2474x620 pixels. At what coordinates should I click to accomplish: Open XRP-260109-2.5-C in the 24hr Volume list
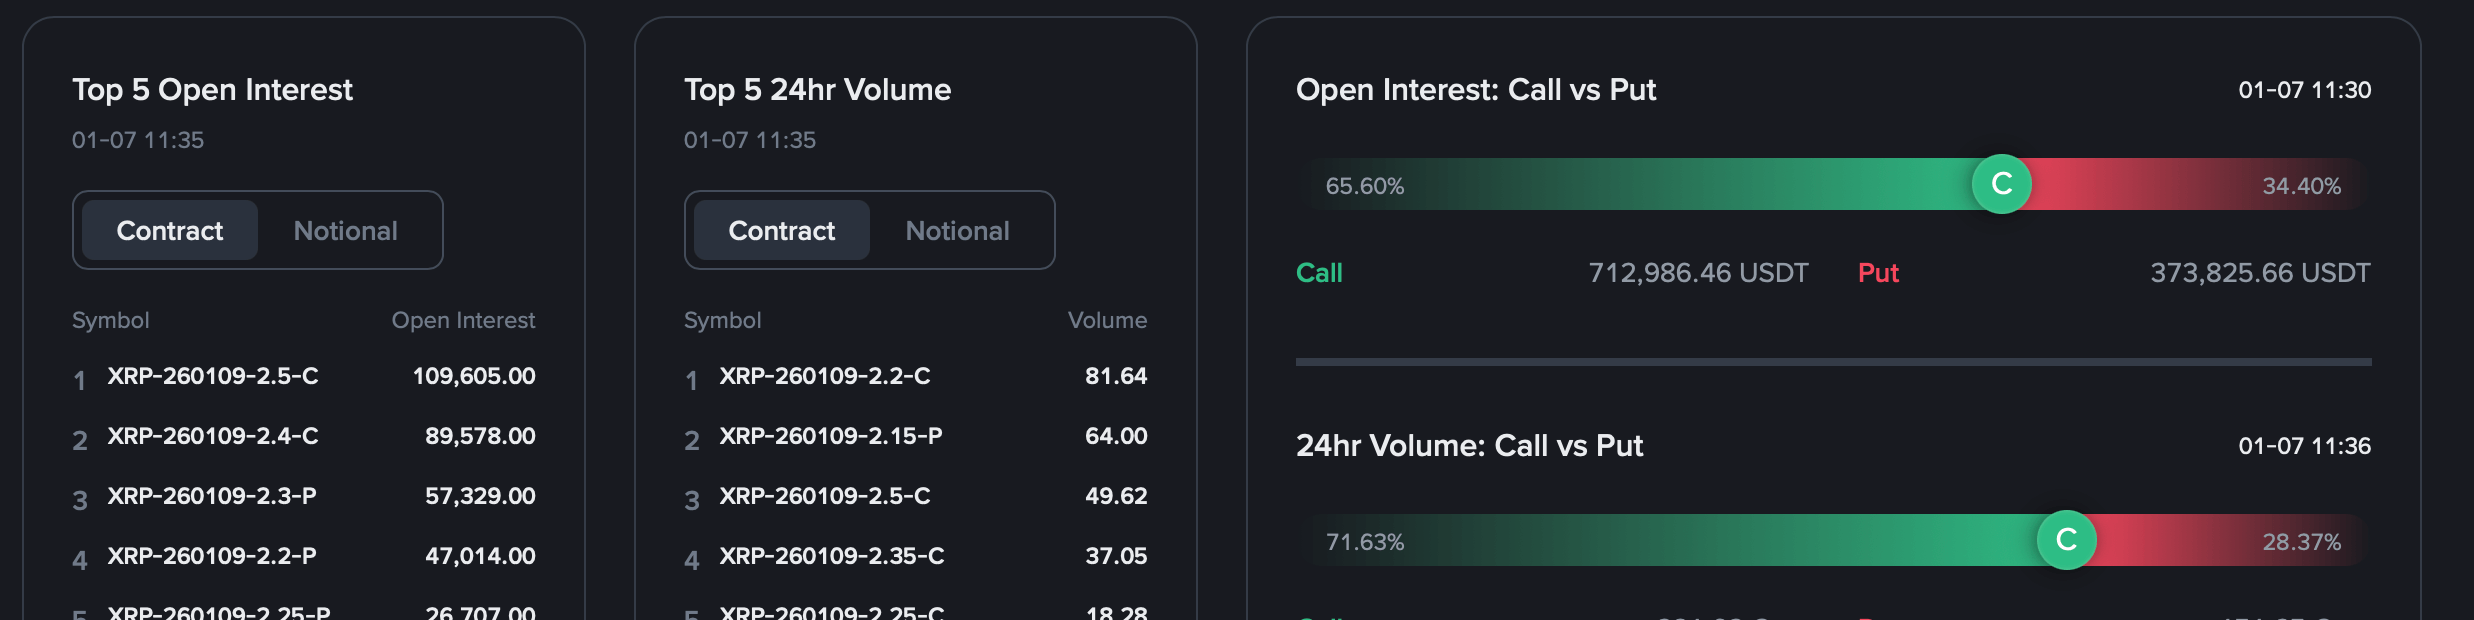tap(825, 496)
